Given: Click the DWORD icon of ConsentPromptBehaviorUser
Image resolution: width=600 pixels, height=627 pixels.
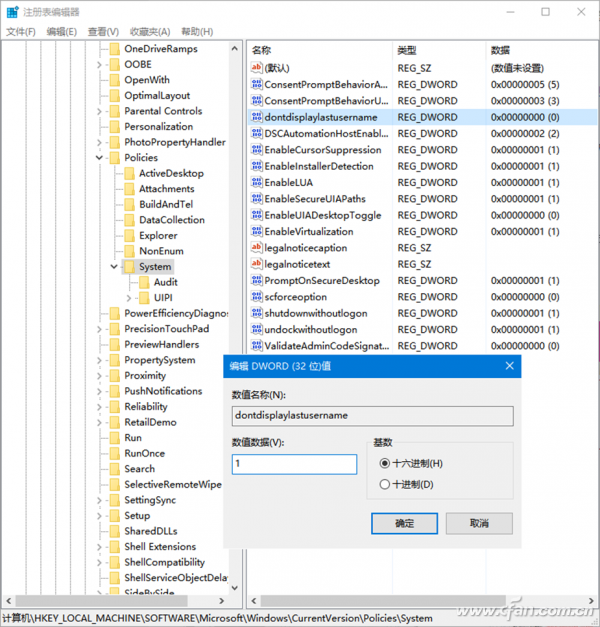Looking at the screenshot, I should [x=256, y=100].
